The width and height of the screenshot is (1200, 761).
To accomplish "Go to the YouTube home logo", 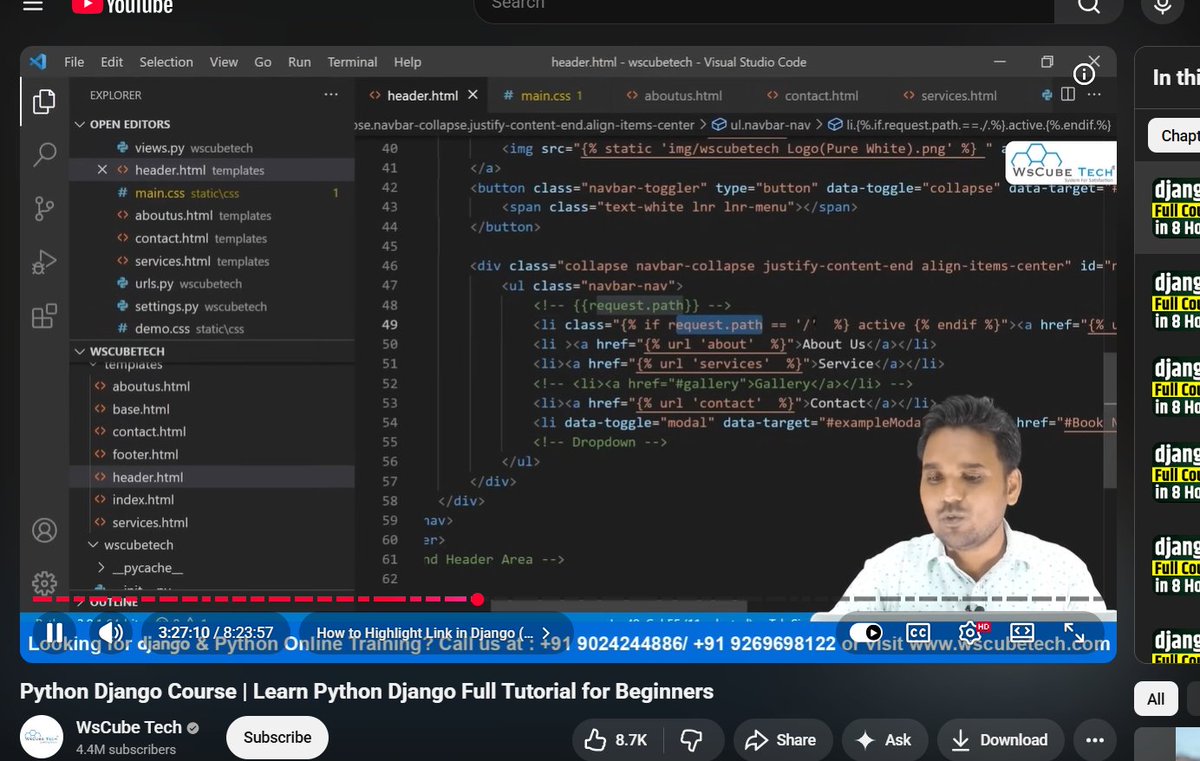I will pos(122,5).
